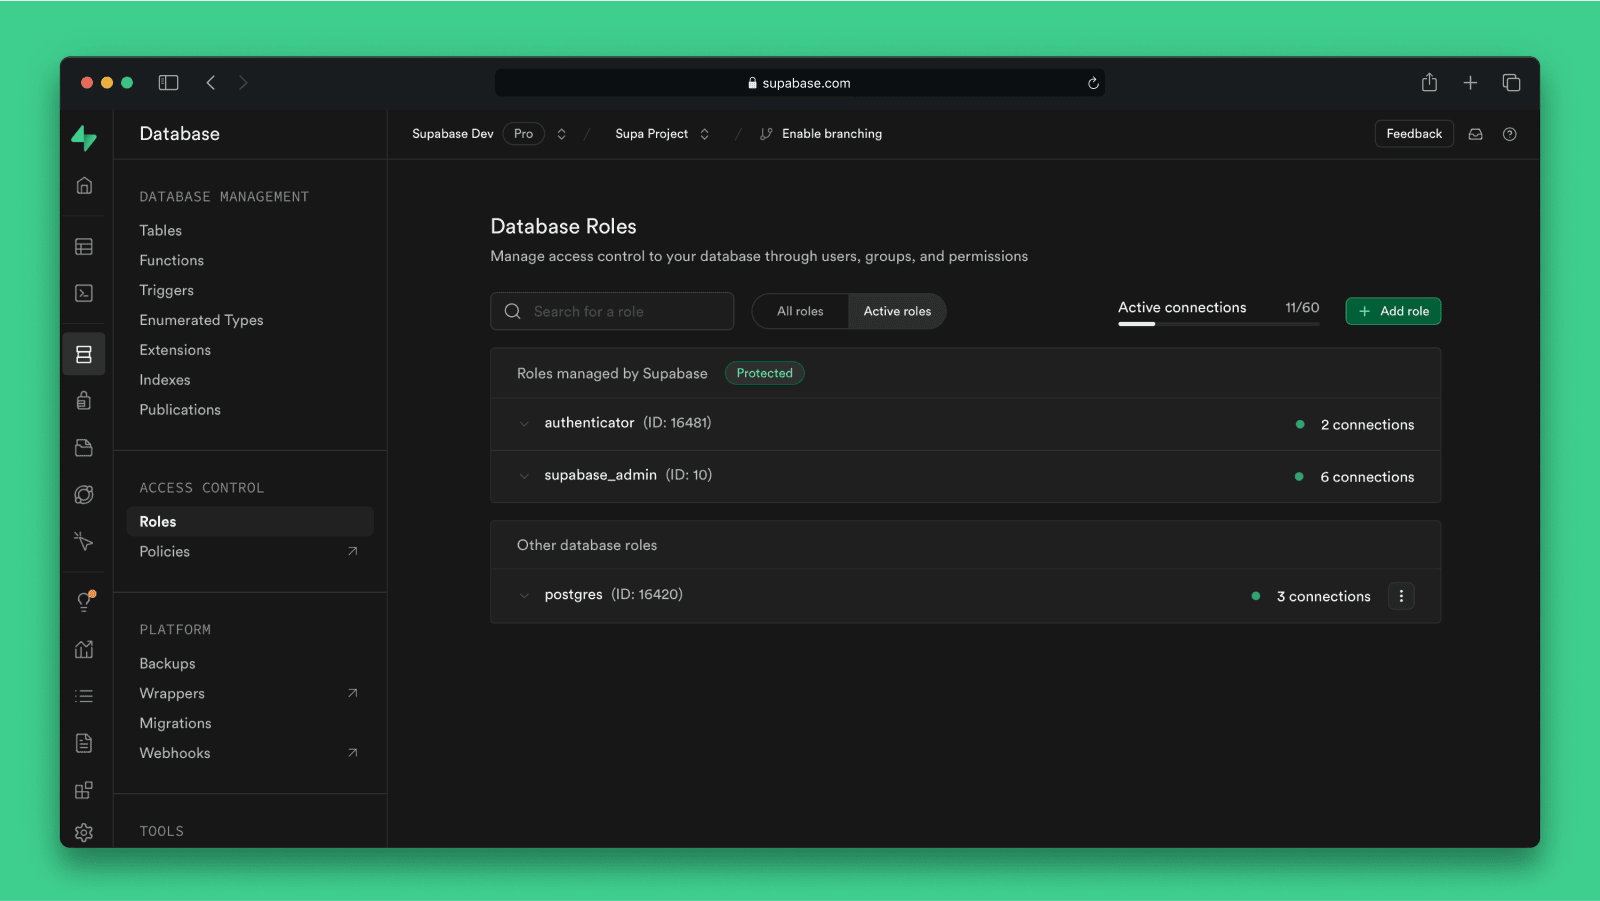Open the Table Editor icon
The image size is (1600, 901).
84,246
